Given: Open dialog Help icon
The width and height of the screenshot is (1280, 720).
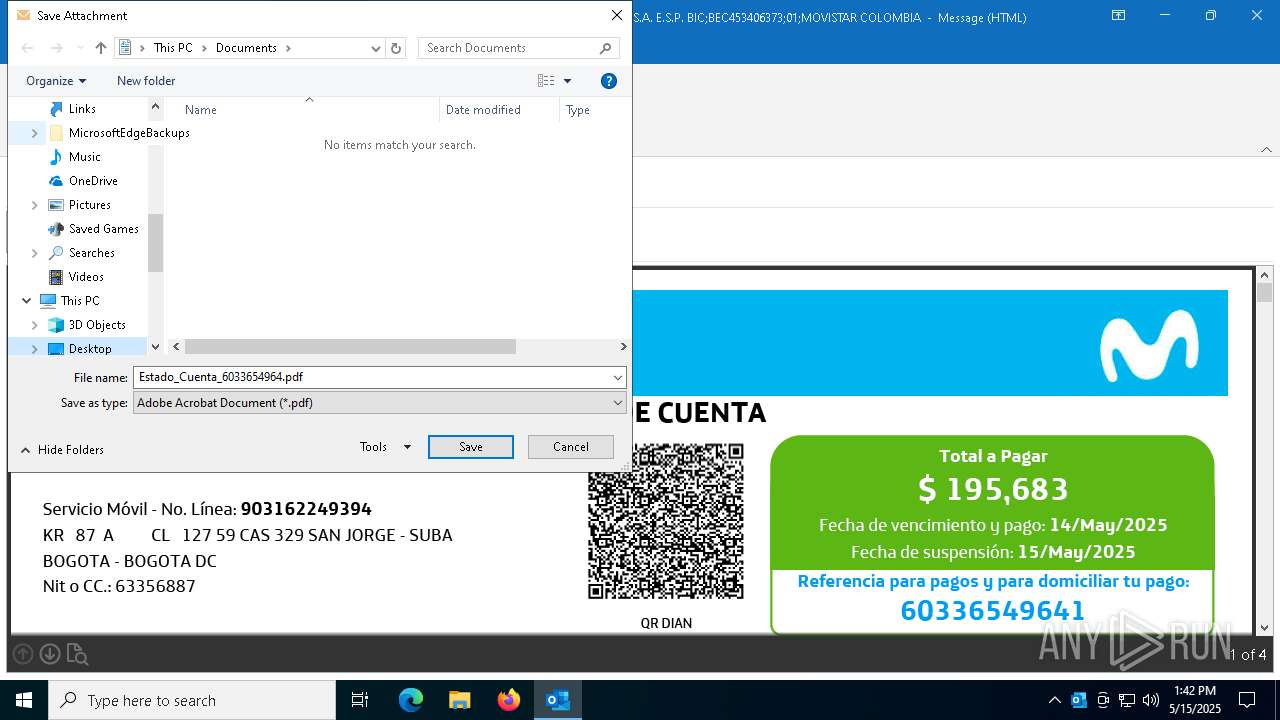Looking at the screenshot, I should pos(609,81).
